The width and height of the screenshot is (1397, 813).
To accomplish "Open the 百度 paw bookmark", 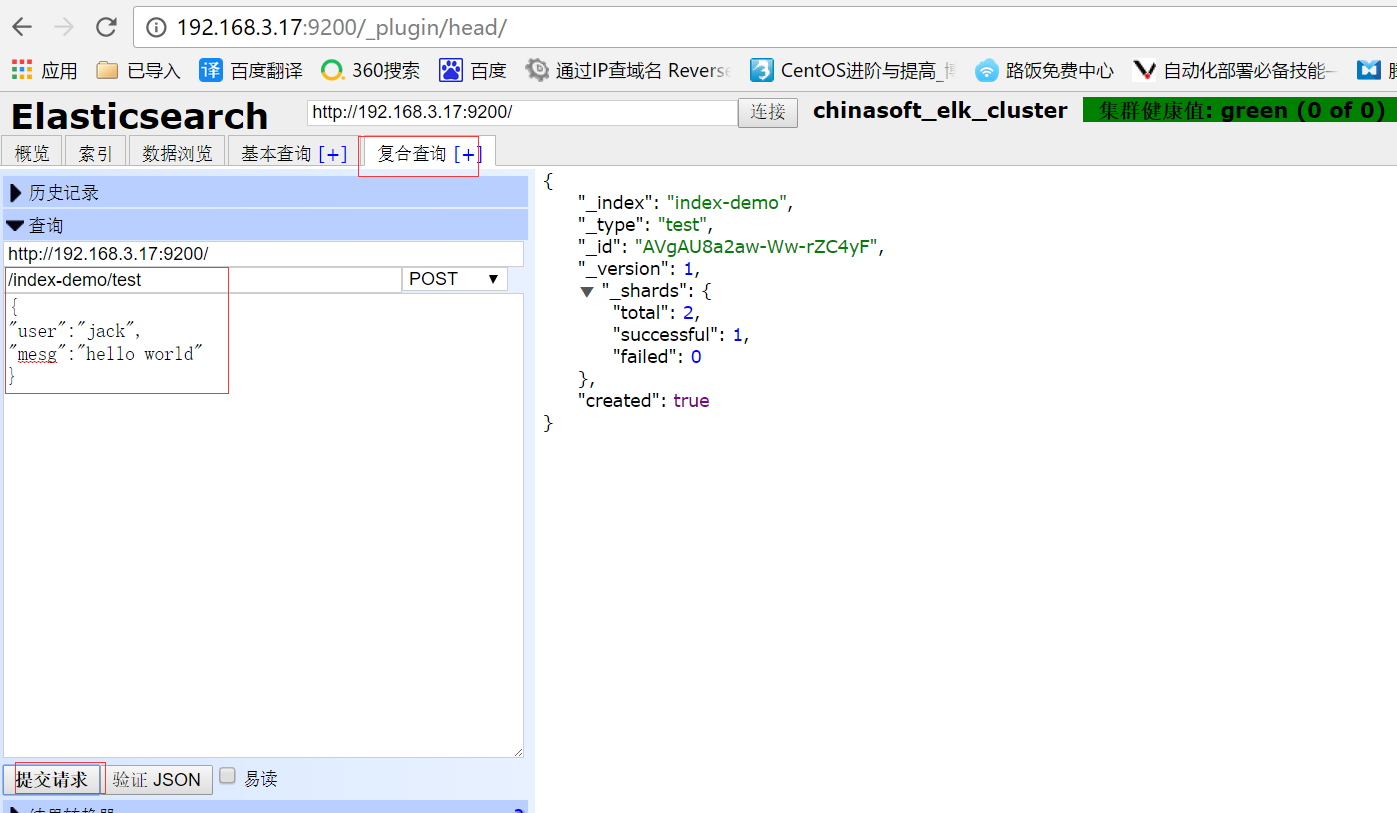I will tap(473, 70).
